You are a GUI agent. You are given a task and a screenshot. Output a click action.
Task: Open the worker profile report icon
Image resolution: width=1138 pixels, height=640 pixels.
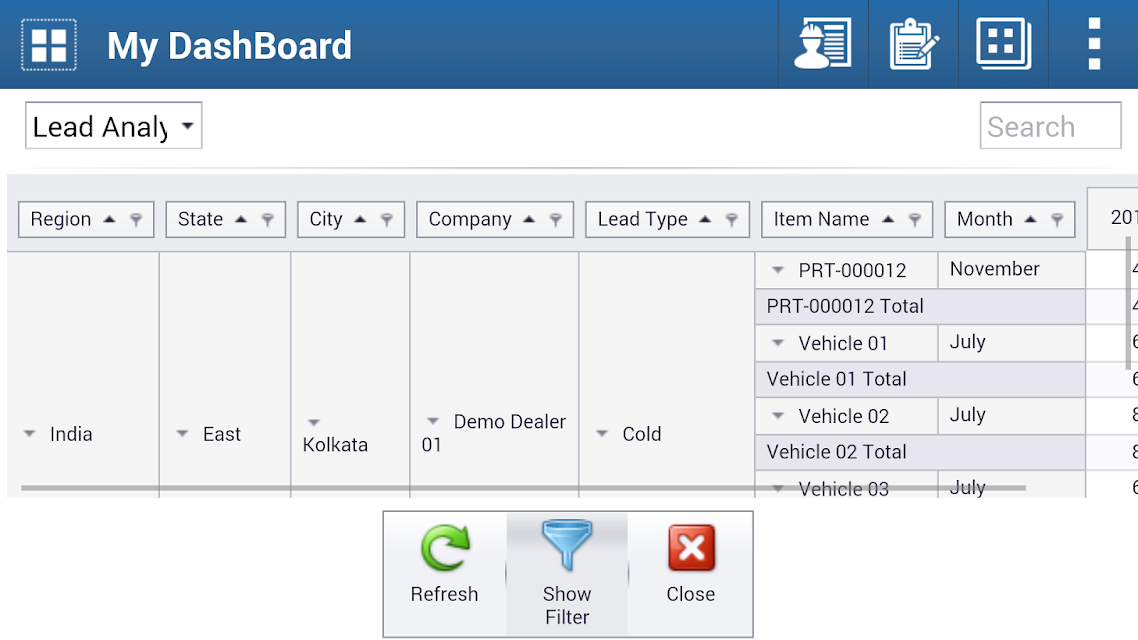coord(823,44)
